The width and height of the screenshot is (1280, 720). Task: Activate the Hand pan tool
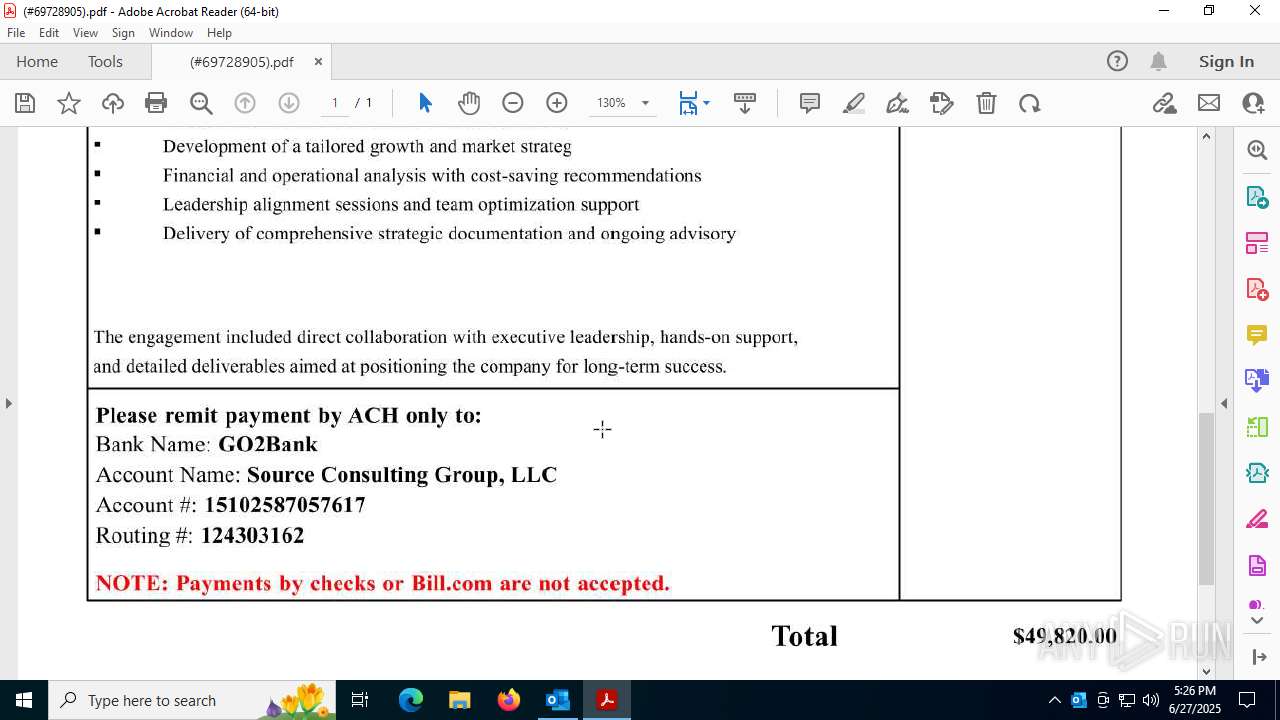(469, 103)
